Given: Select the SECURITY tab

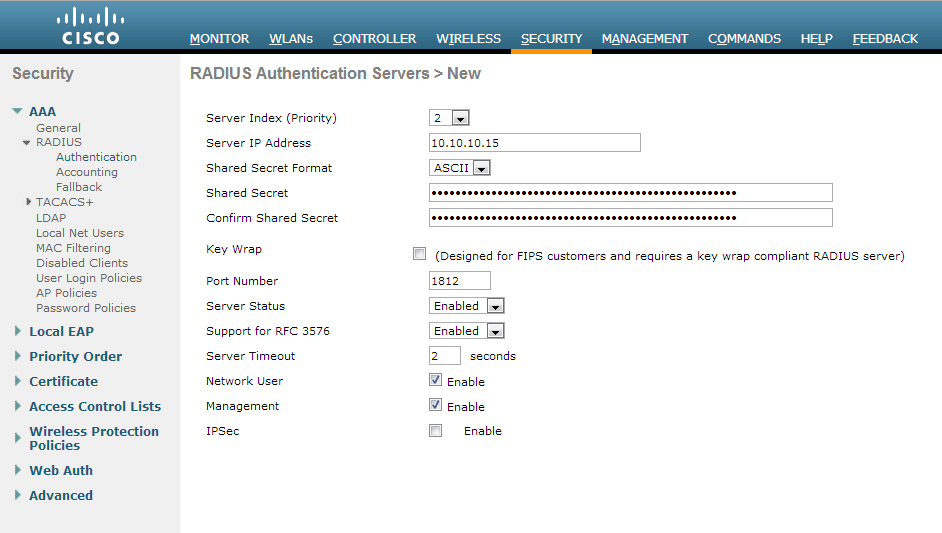Looking at the screenshot, I should (552, 38).
